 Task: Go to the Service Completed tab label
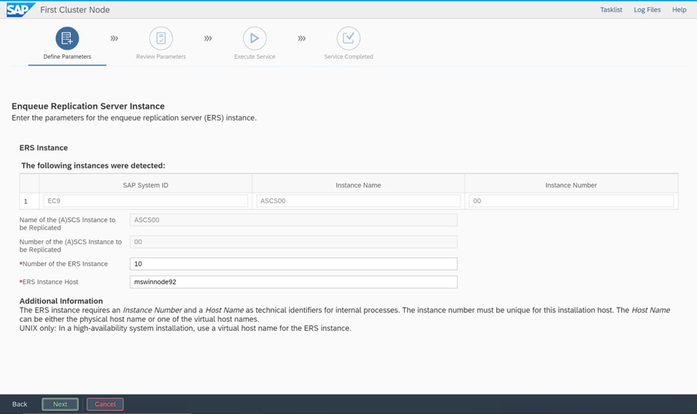point(348,56)
